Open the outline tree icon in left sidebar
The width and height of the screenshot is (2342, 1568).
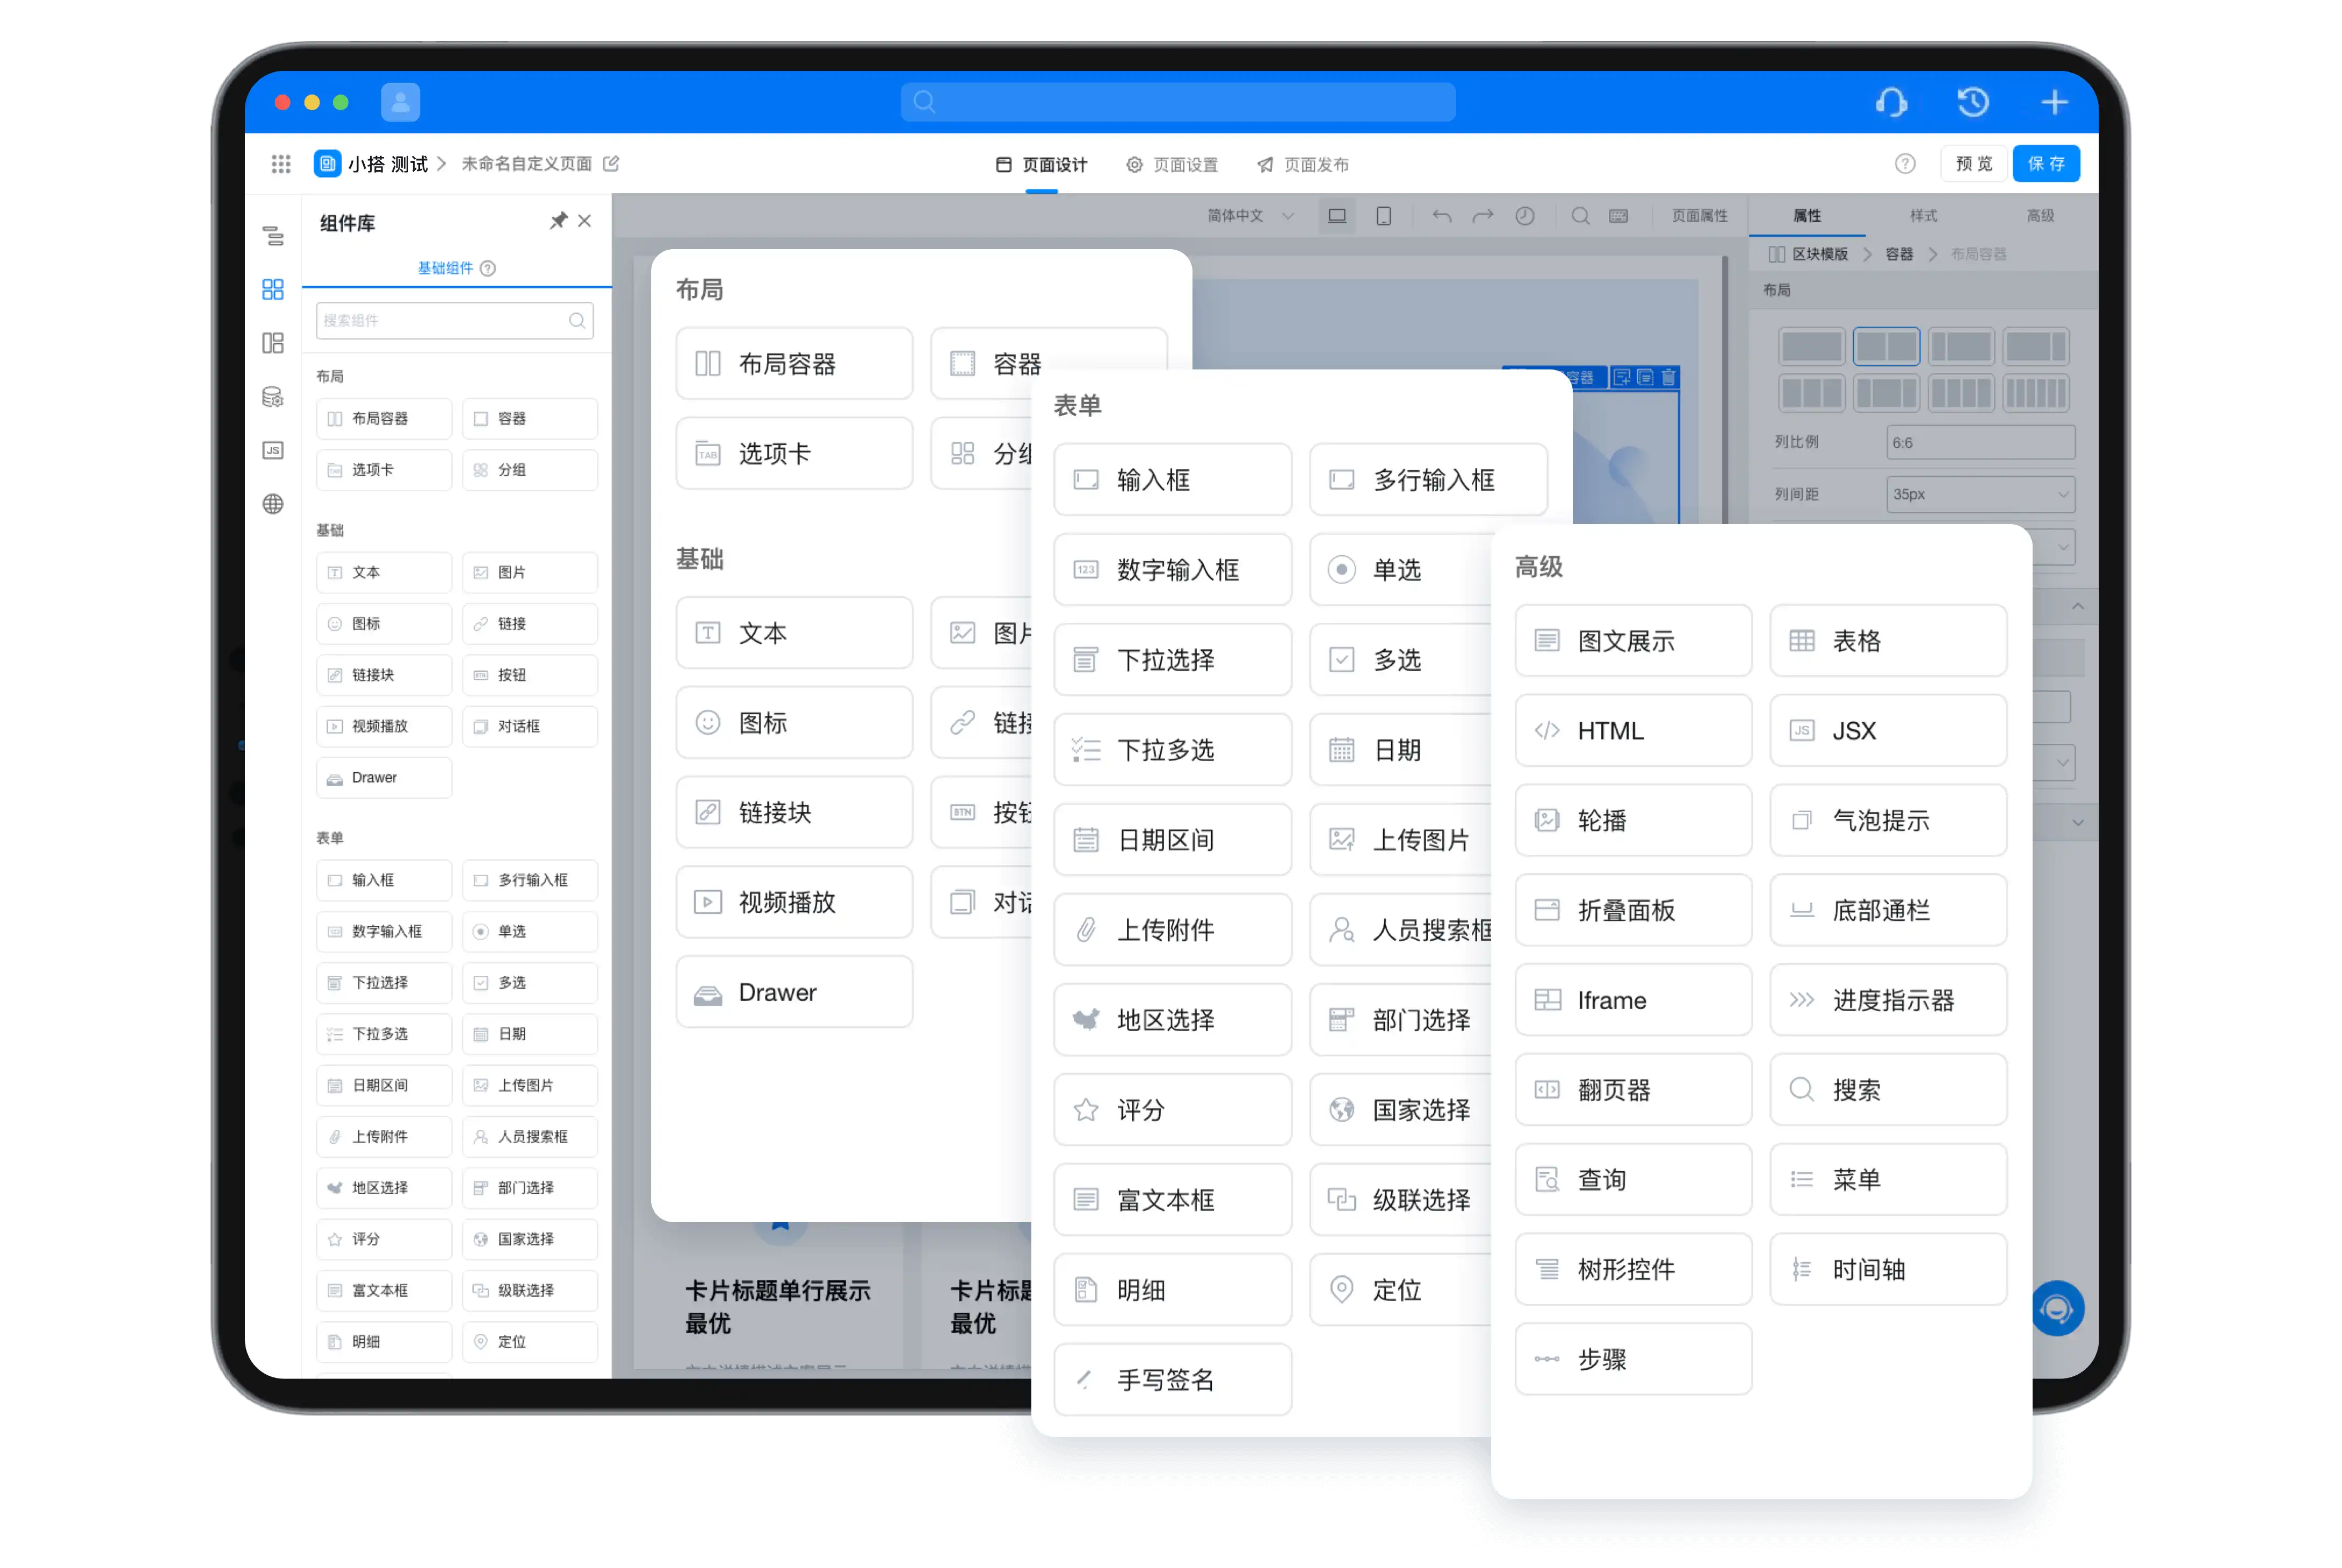273,236
